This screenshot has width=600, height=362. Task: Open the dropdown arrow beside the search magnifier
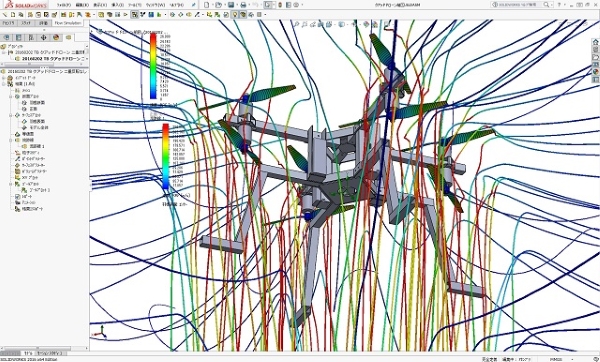[551, 5]
